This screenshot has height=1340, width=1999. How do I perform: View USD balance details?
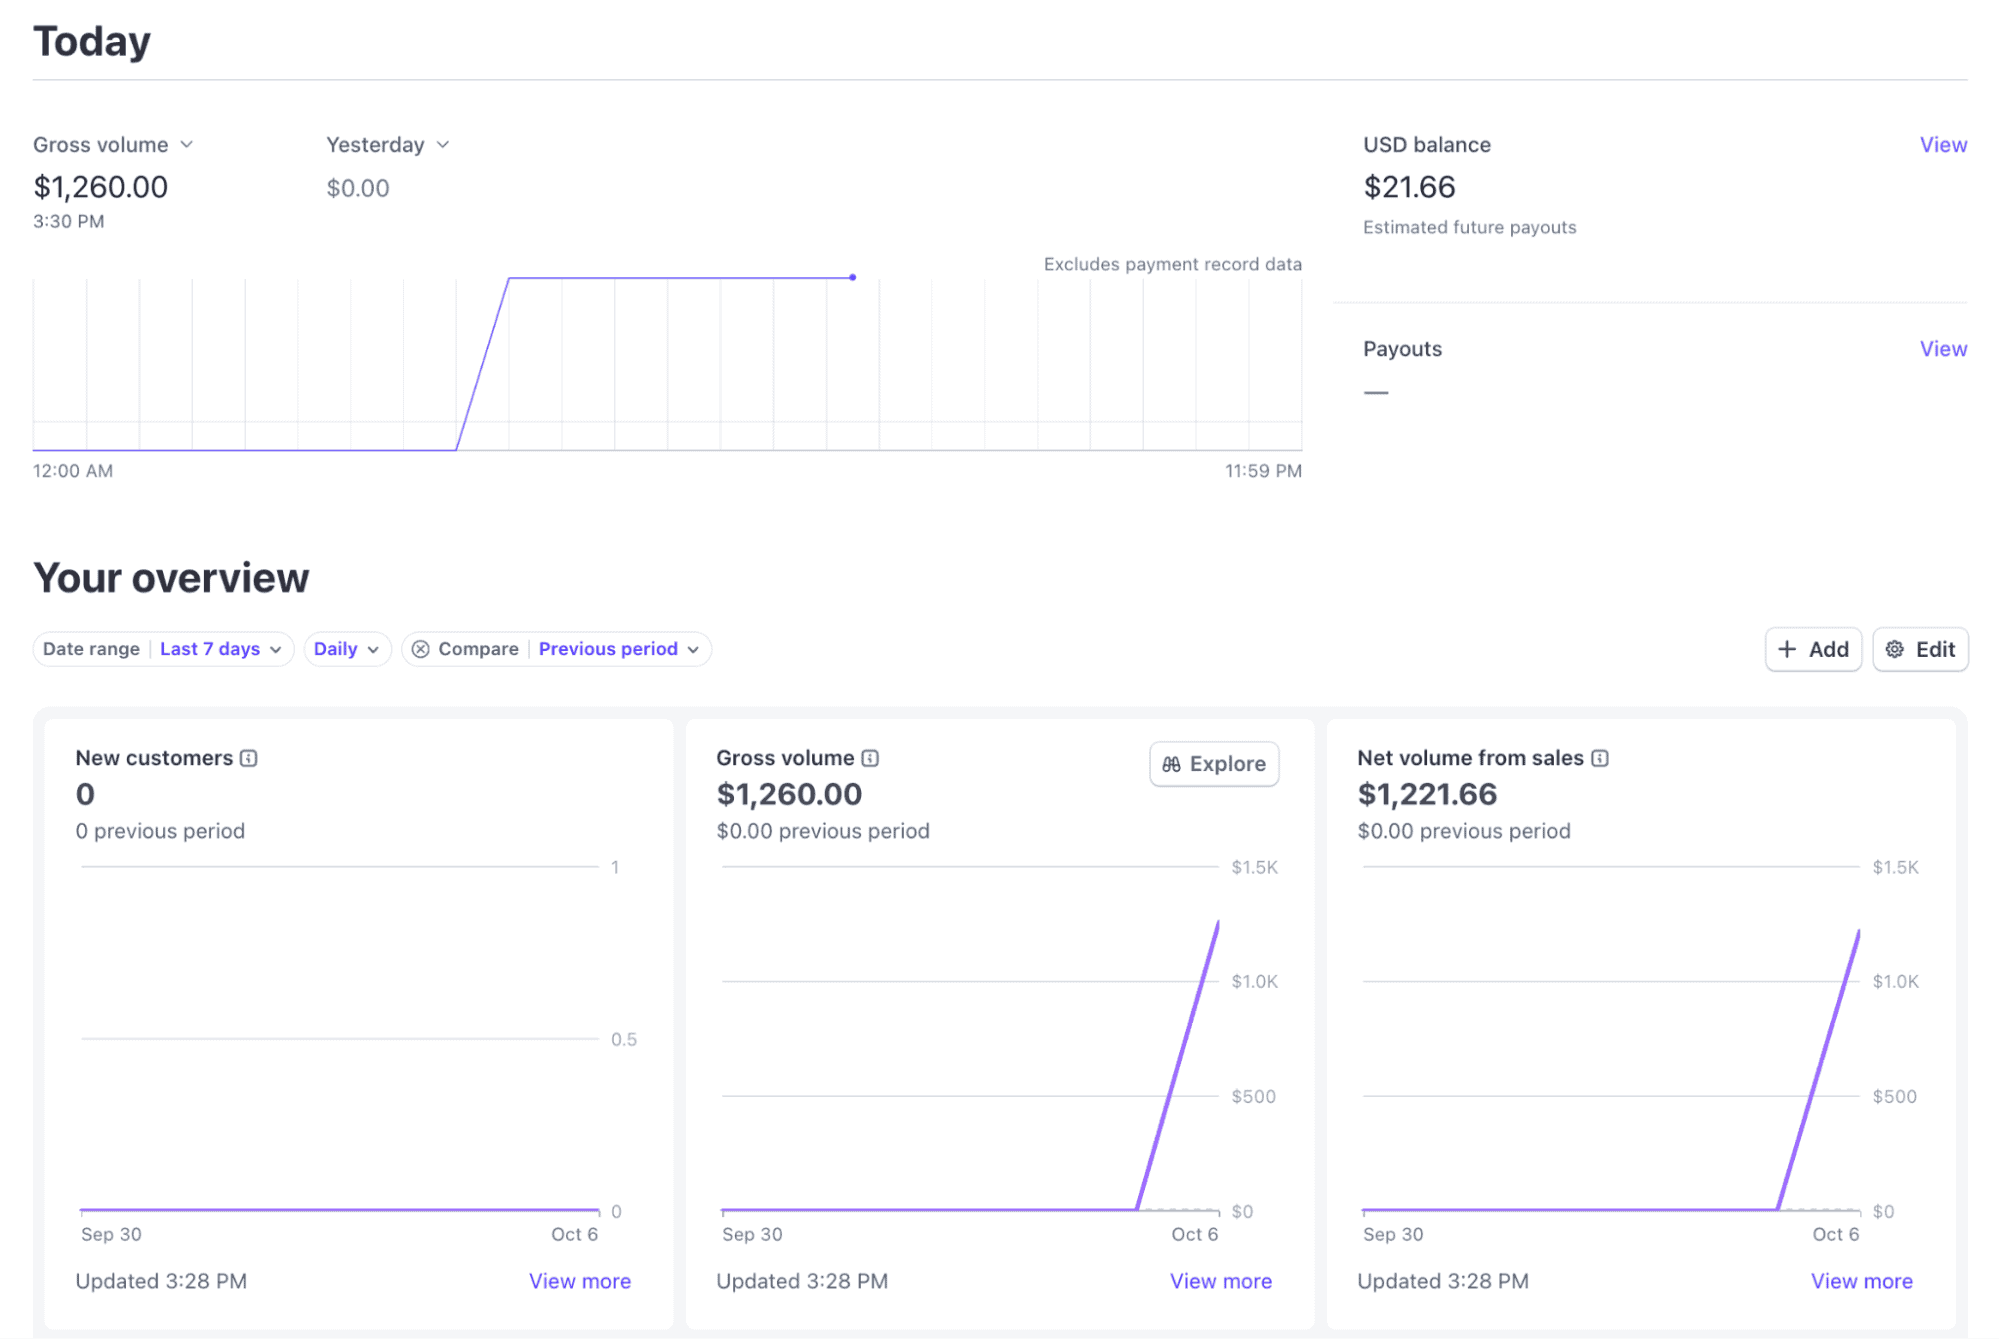point(1942,145)
